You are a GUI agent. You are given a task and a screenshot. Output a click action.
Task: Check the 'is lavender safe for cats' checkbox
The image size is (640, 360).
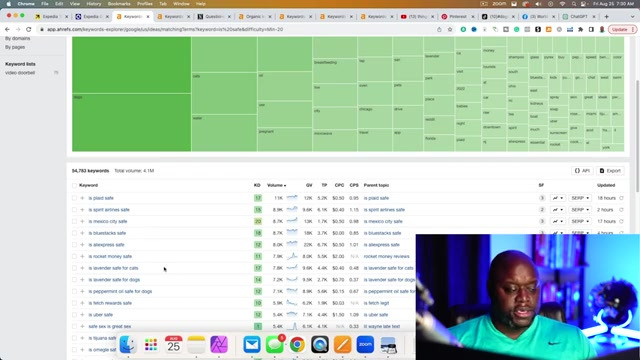(74, 268)
